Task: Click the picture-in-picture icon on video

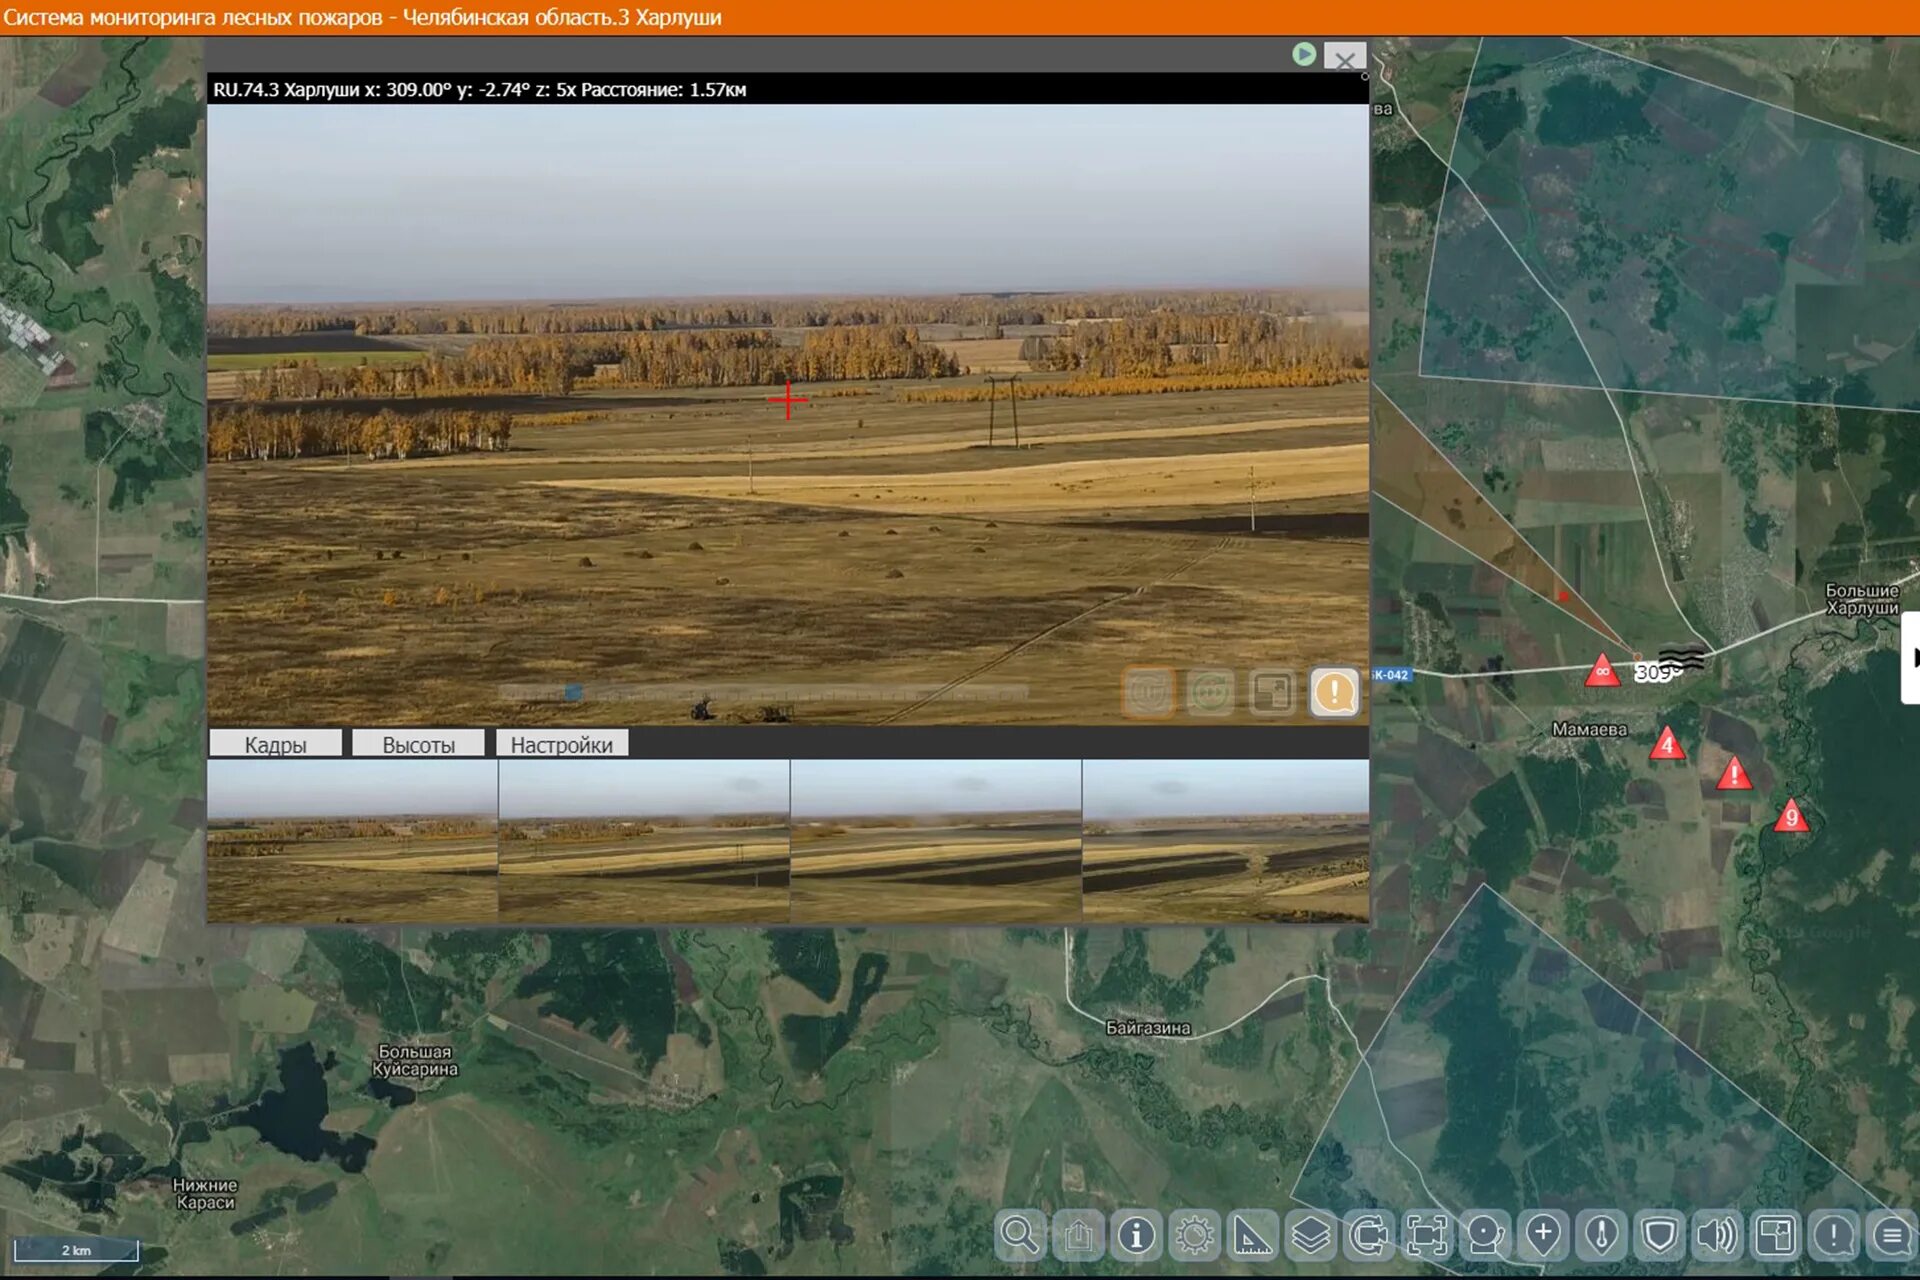Action: [x=1272, y=692]
